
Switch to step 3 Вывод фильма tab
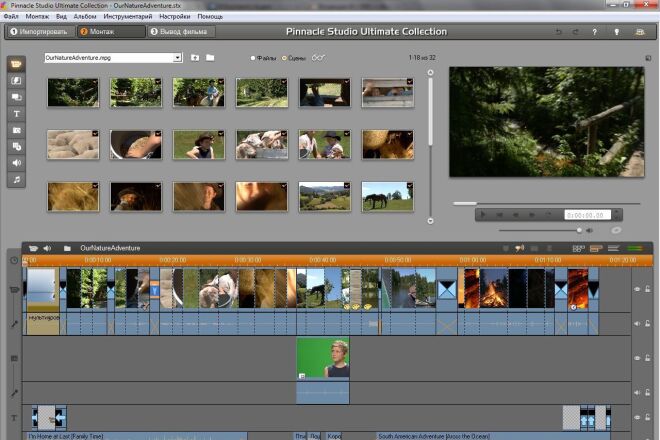(x=181, y=32)
